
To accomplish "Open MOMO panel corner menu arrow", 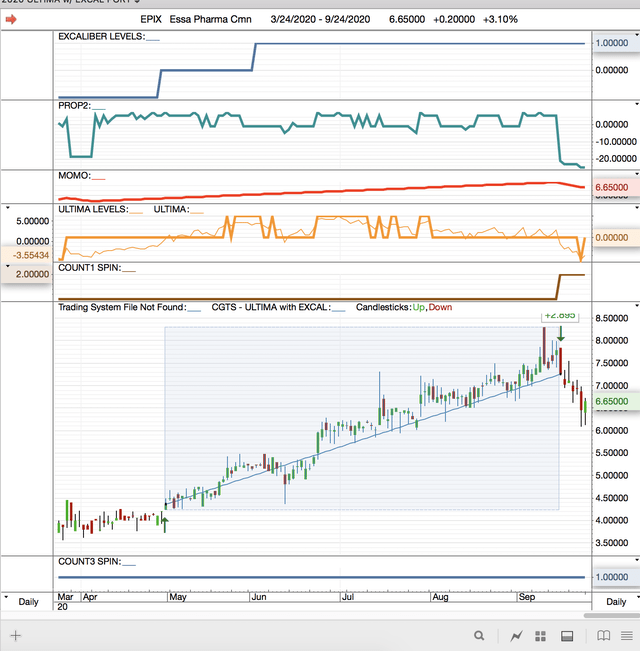I will click(x=637, y=174).
